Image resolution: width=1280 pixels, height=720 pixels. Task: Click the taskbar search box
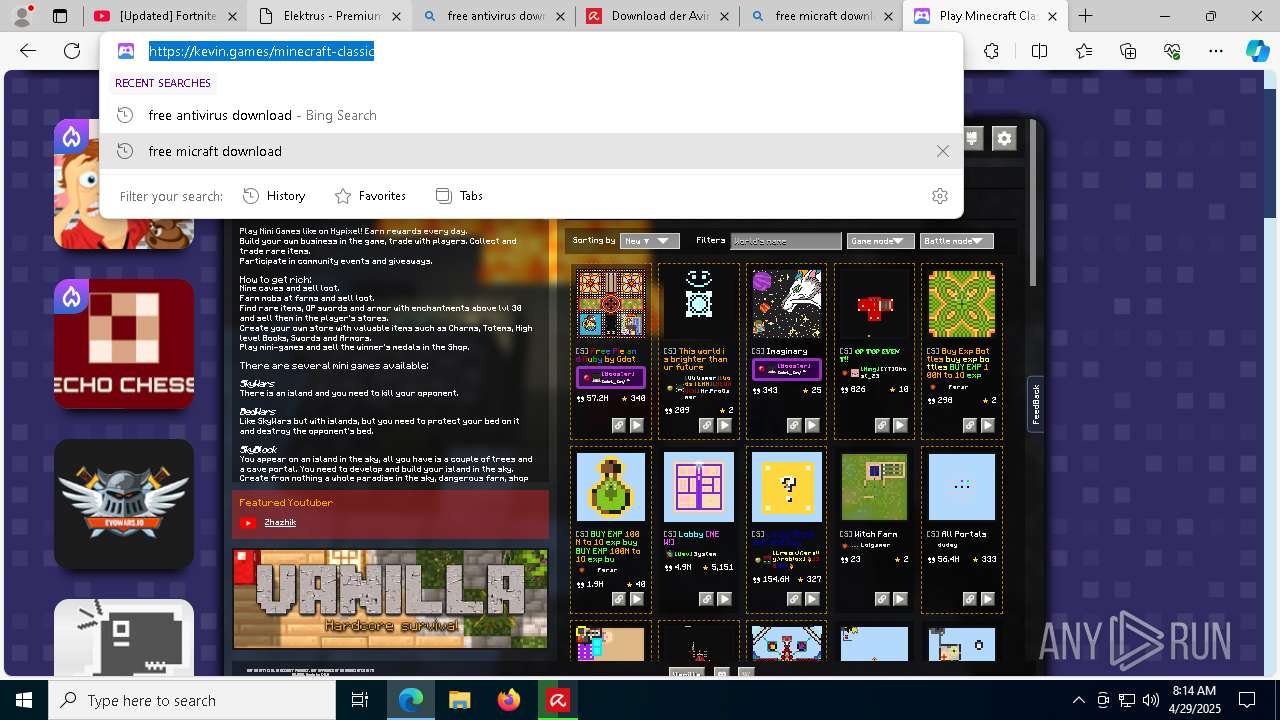[x=192, y=700]
